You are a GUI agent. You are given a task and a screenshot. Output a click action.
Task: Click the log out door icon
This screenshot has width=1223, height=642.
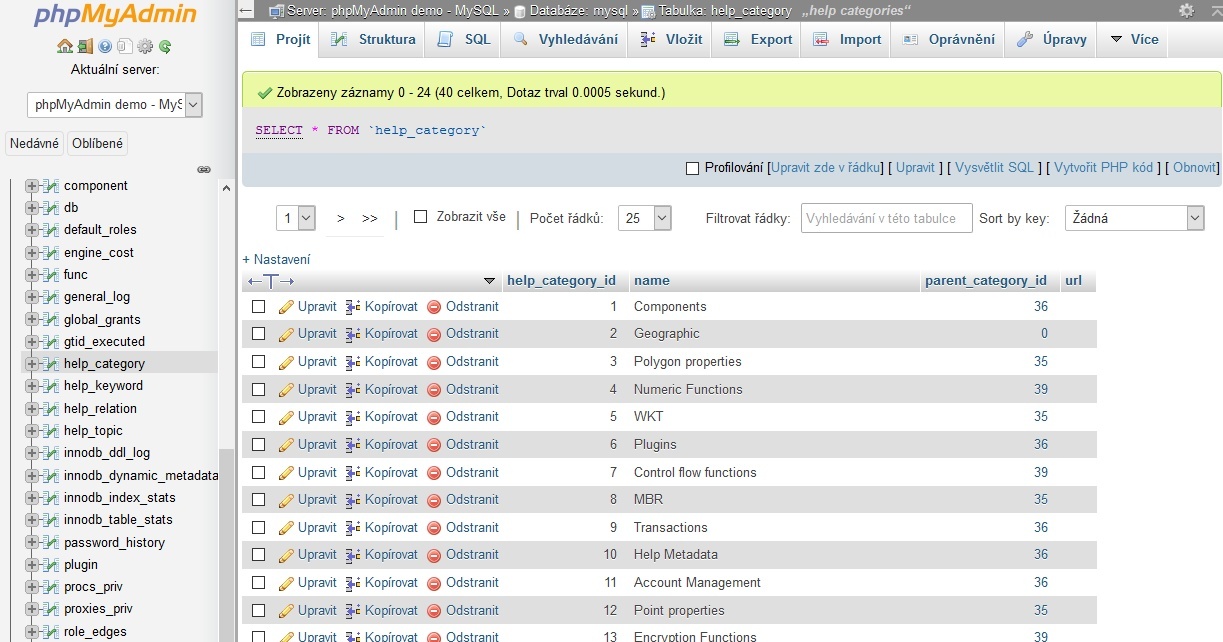tap(85, 46)
